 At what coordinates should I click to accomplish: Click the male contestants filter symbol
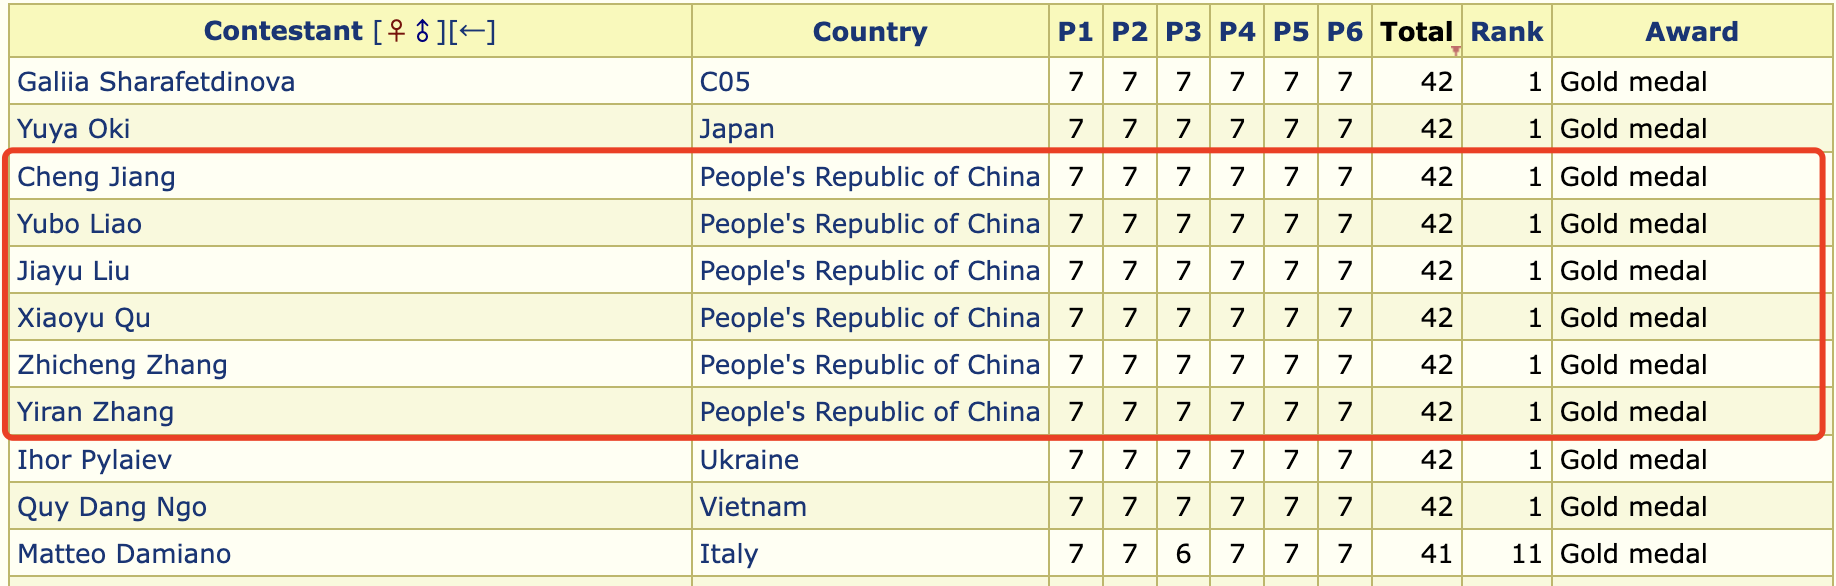(422, 32)
